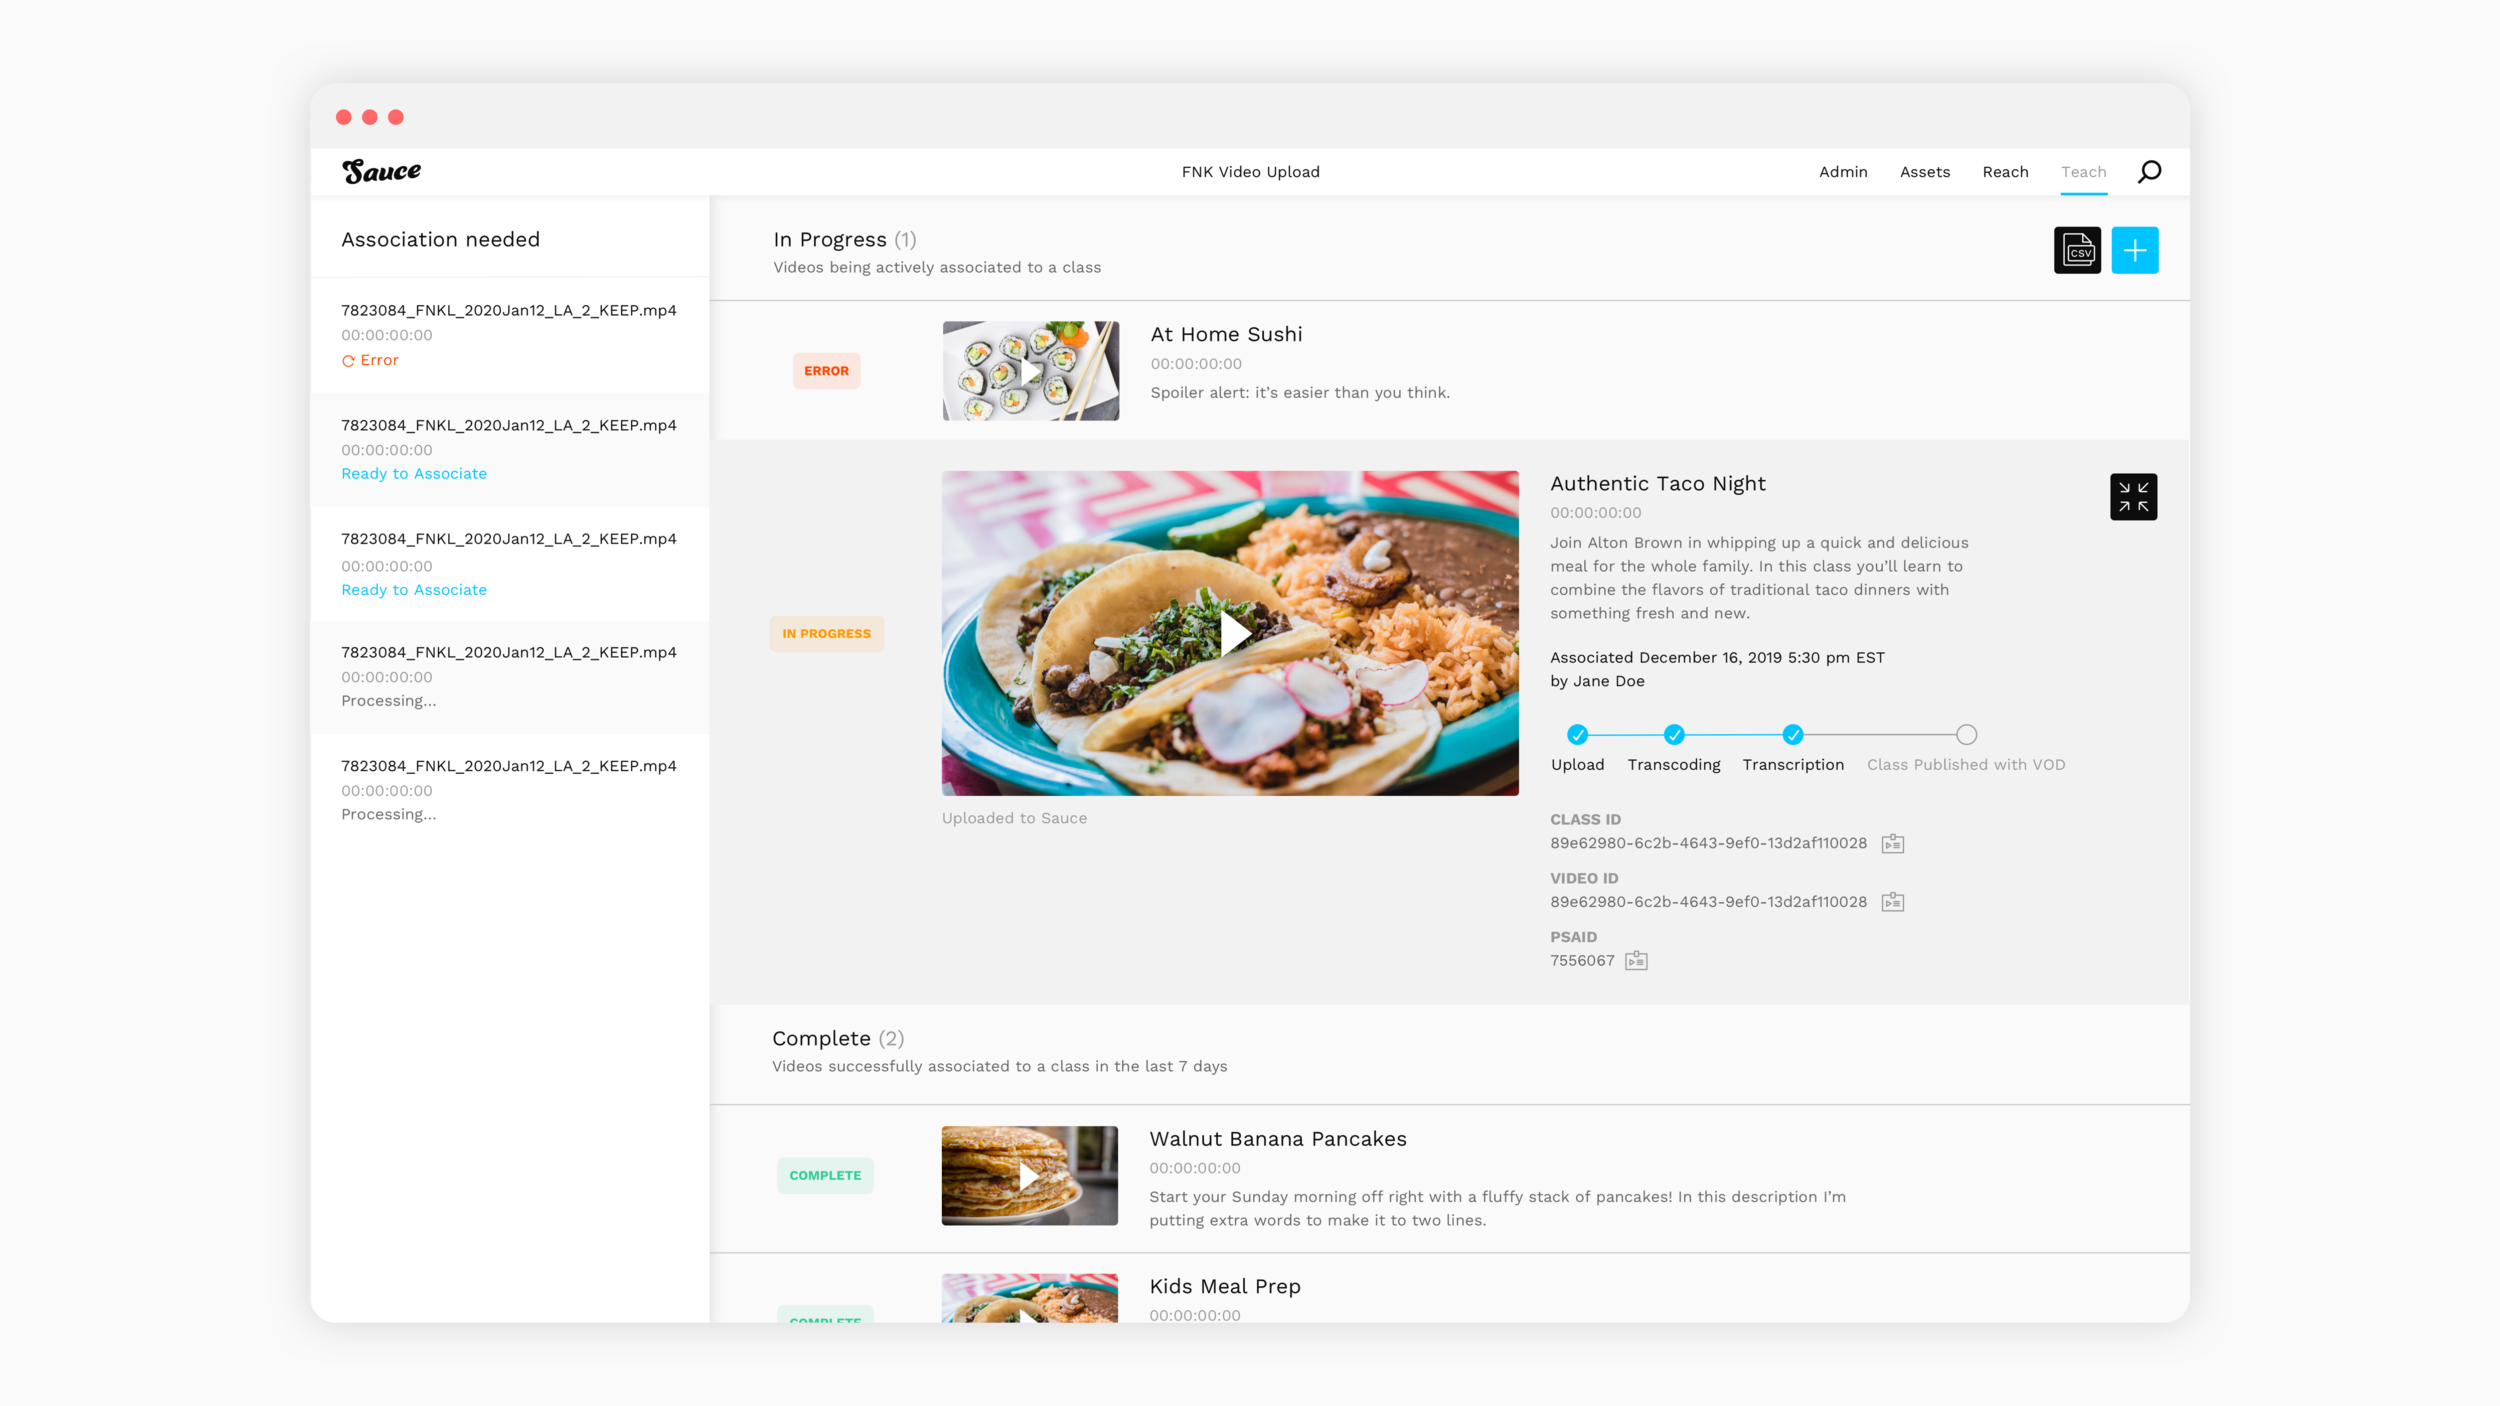Expand the At Home Sushi row
The image size is (2500, 1406).
(x=1226, y=335)
